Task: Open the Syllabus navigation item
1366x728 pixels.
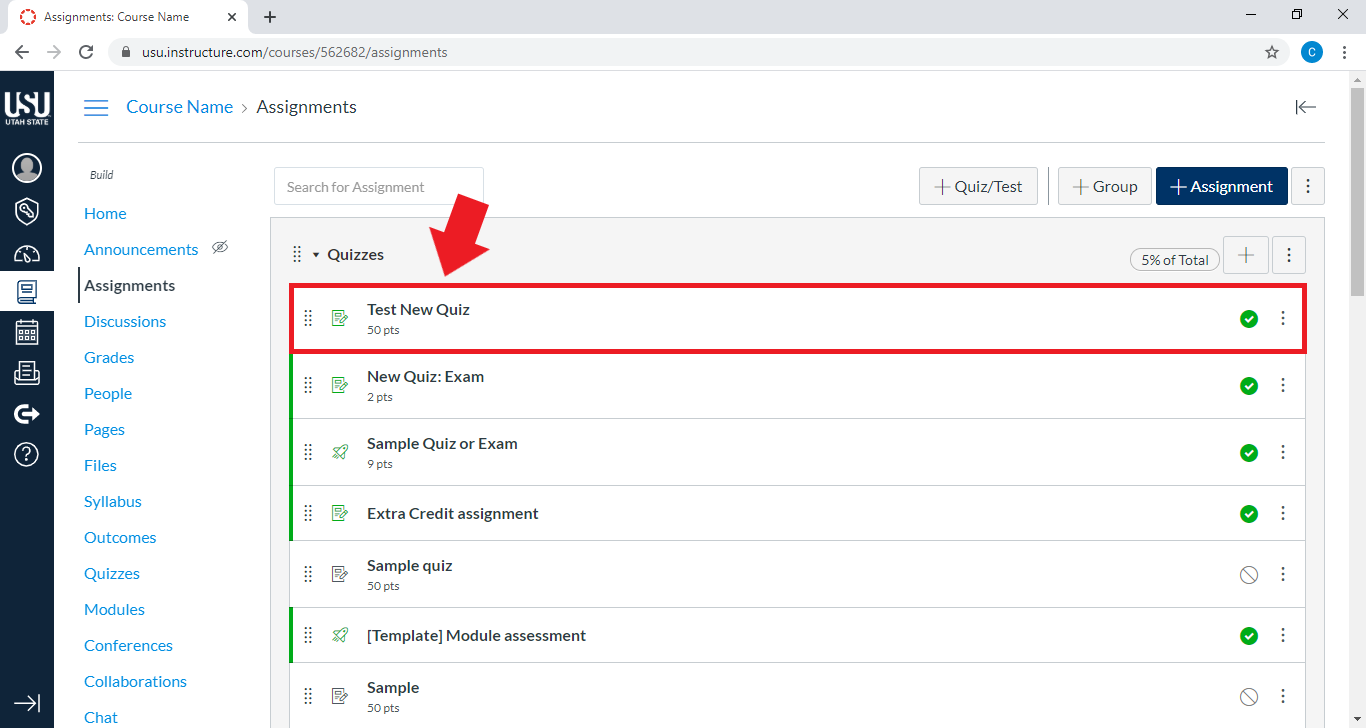Action: point(112,501)
